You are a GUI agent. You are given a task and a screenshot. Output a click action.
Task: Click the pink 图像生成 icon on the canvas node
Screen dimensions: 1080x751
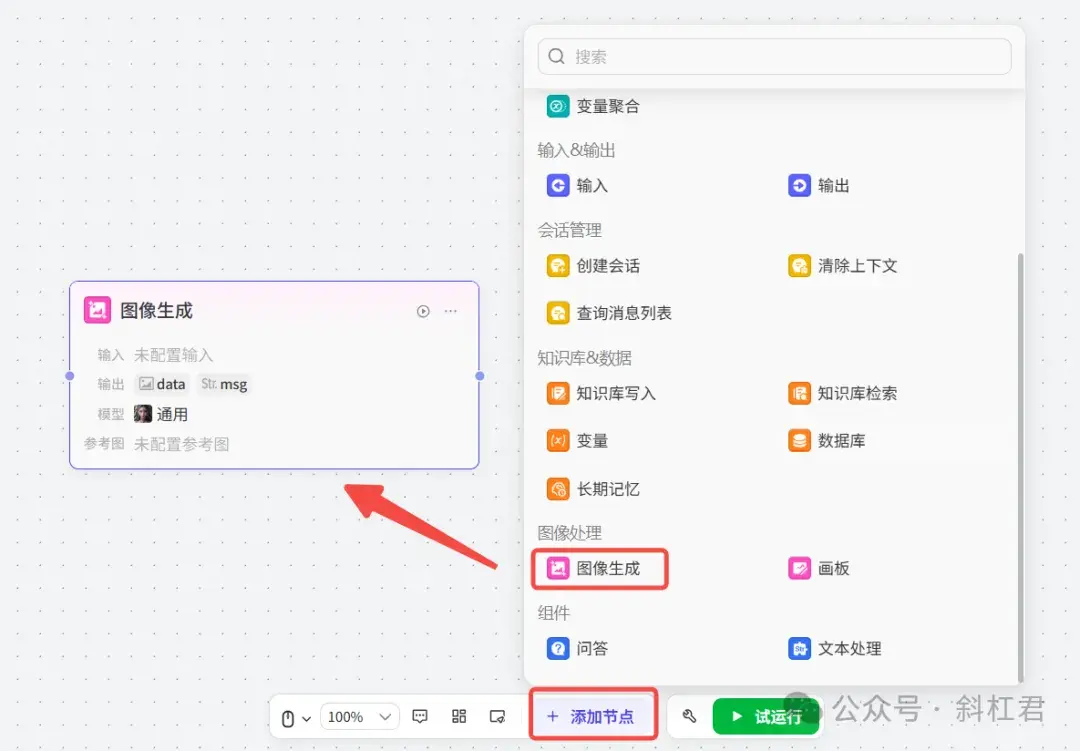[97, 310]
